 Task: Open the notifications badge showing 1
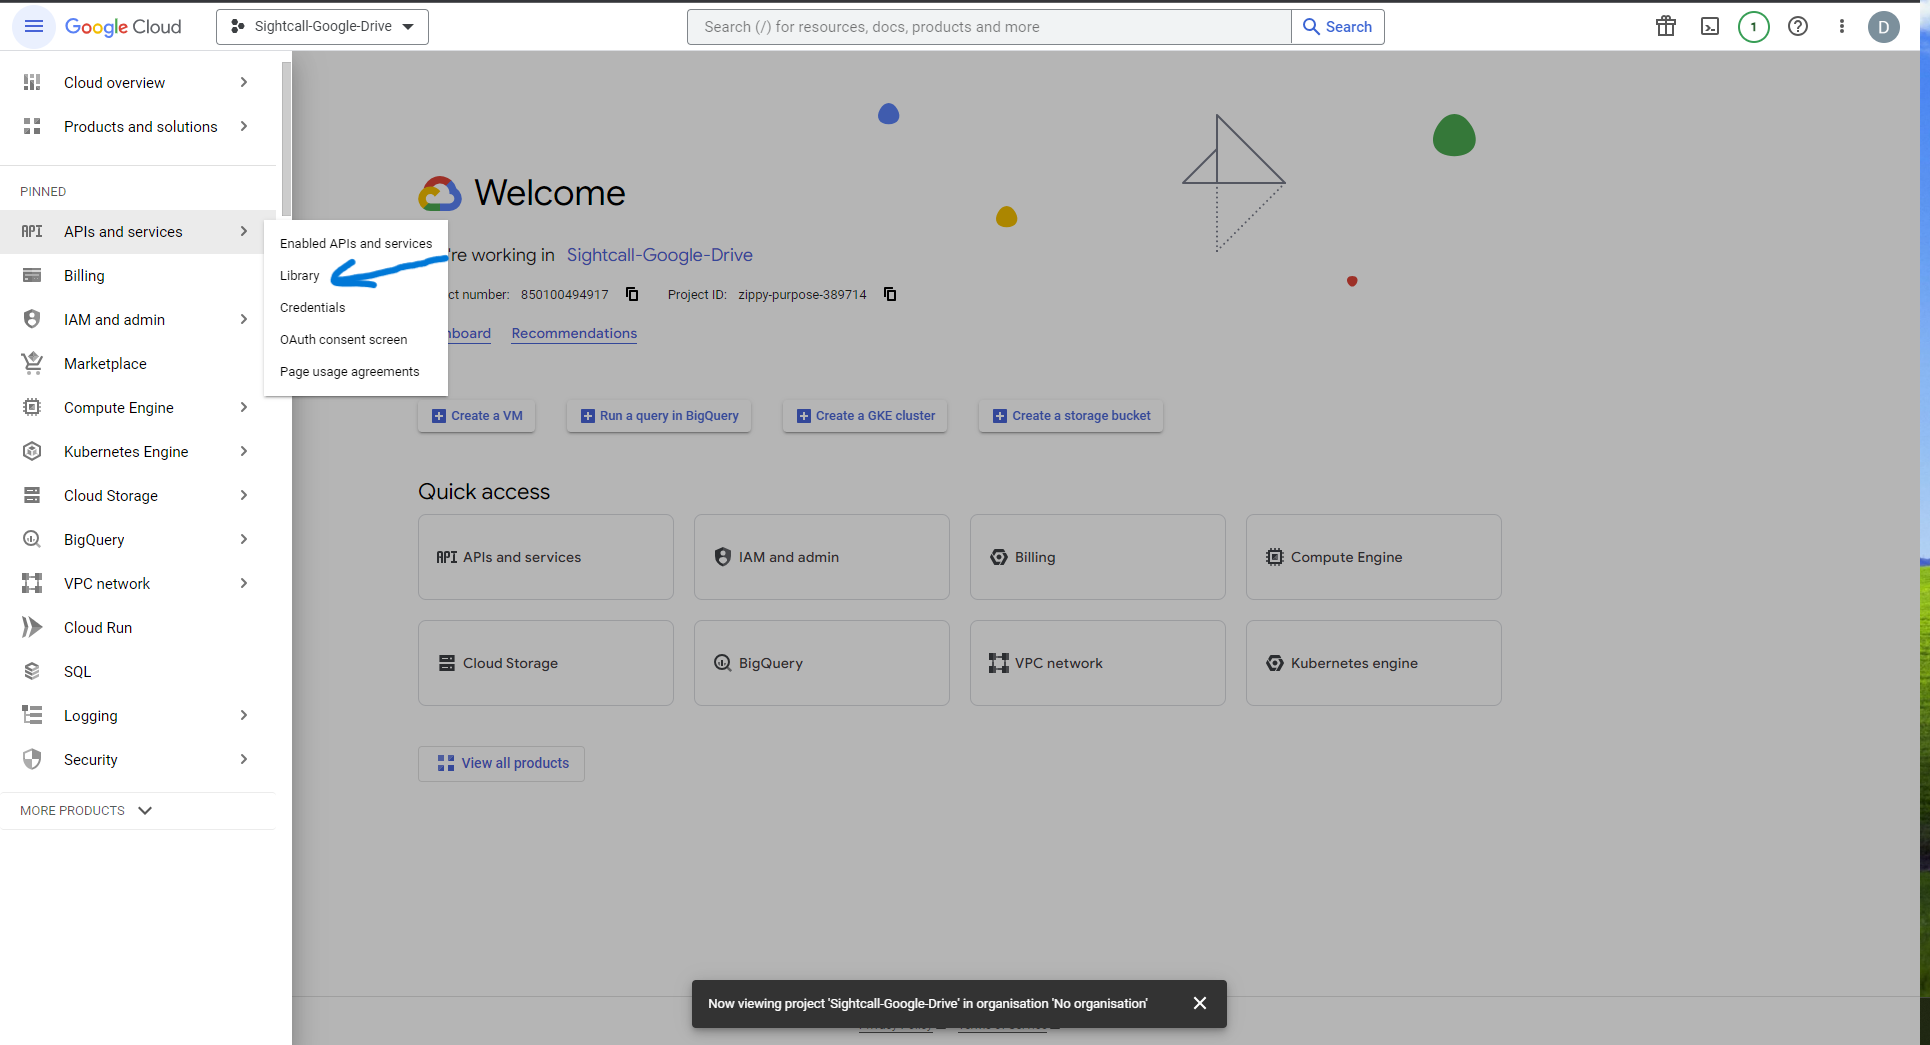[1754, 27]
